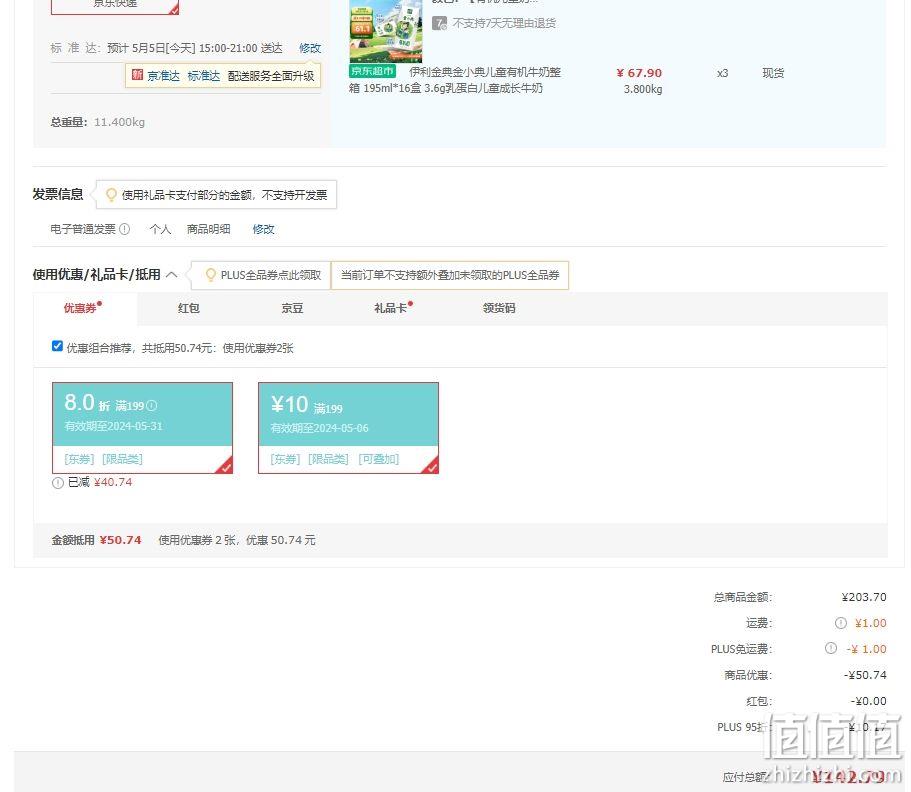Click the 预计 5月5日[今天] 15:00-21:00 送达 text
911x792 pixels.
195,48
